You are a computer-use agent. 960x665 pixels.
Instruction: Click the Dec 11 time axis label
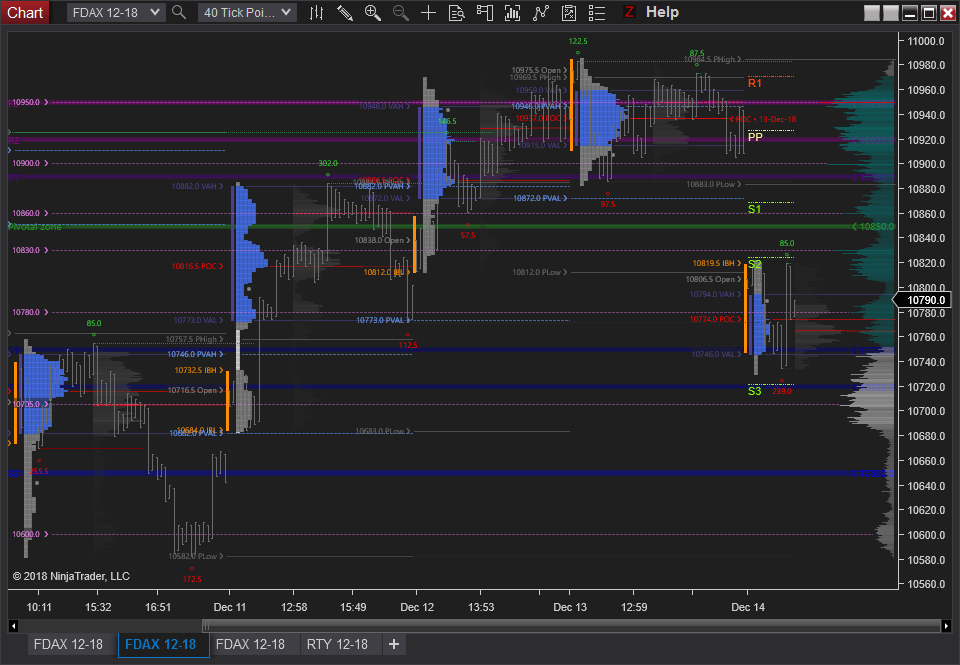230,607
